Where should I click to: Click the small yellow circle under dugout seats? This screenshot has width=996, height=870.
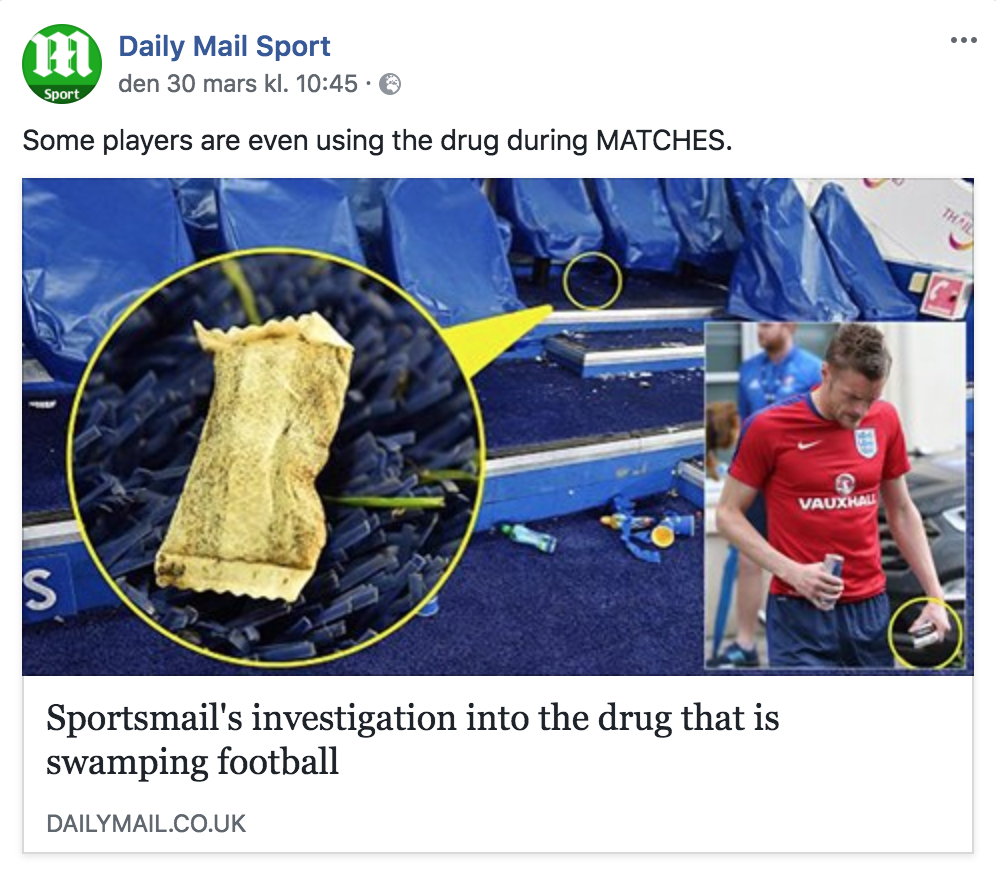pyautogui.click(x=592, y=281)
